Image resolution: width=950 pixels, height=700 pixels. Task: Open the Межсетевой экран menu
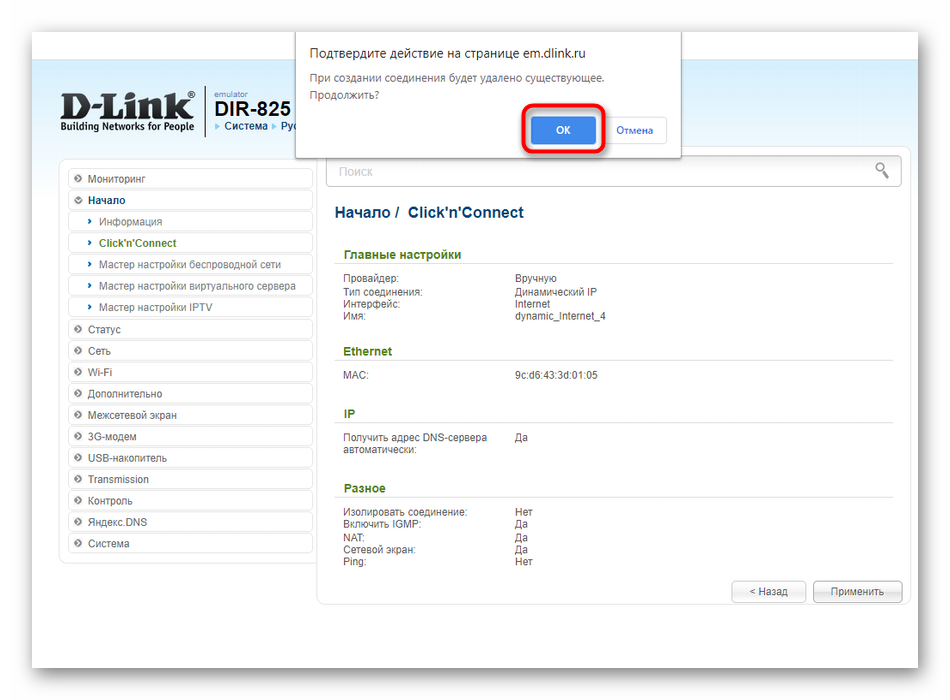[131, 415]
